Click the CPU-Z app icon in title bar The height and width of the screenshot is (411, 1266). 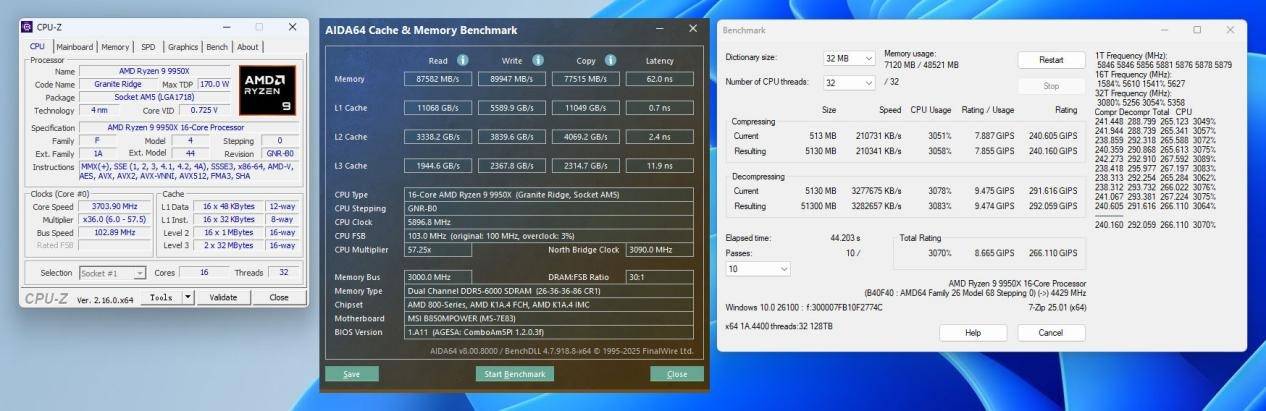point(27,27)
